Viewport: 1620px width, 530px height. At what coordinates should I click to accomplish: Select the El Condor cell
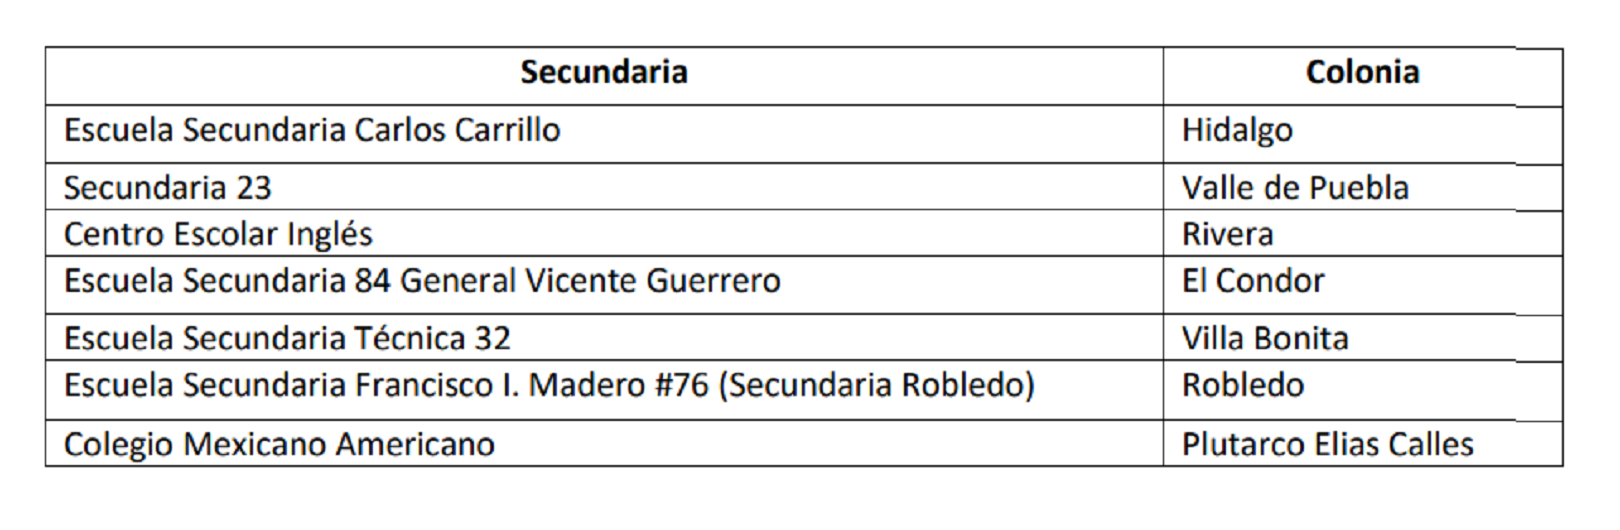[1253, 281]
